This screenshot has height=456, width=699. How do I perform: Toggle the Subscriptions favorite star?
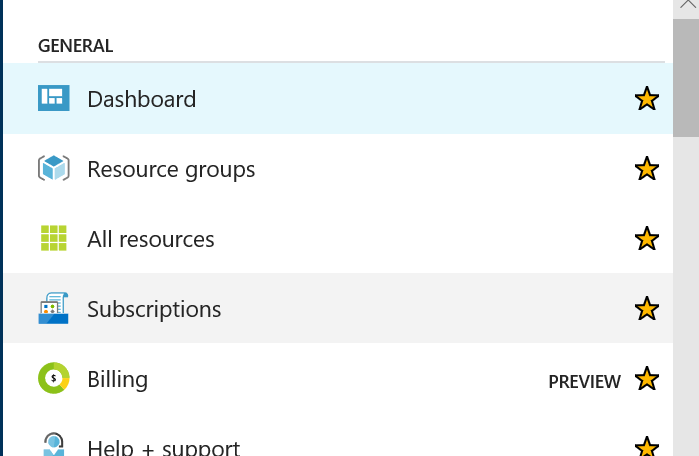646,308
